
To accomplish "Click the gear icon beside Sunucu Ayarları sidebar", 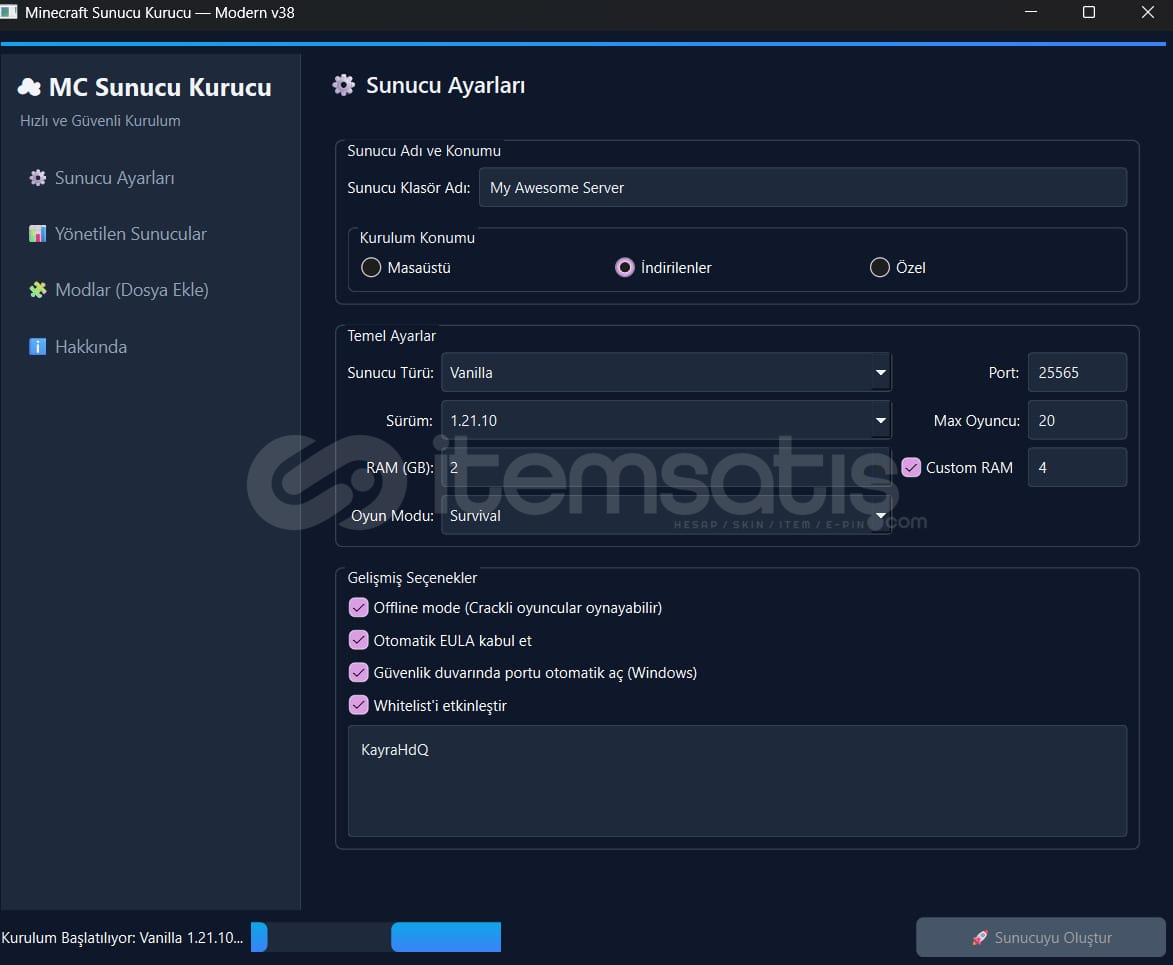I will coord(38,178).
